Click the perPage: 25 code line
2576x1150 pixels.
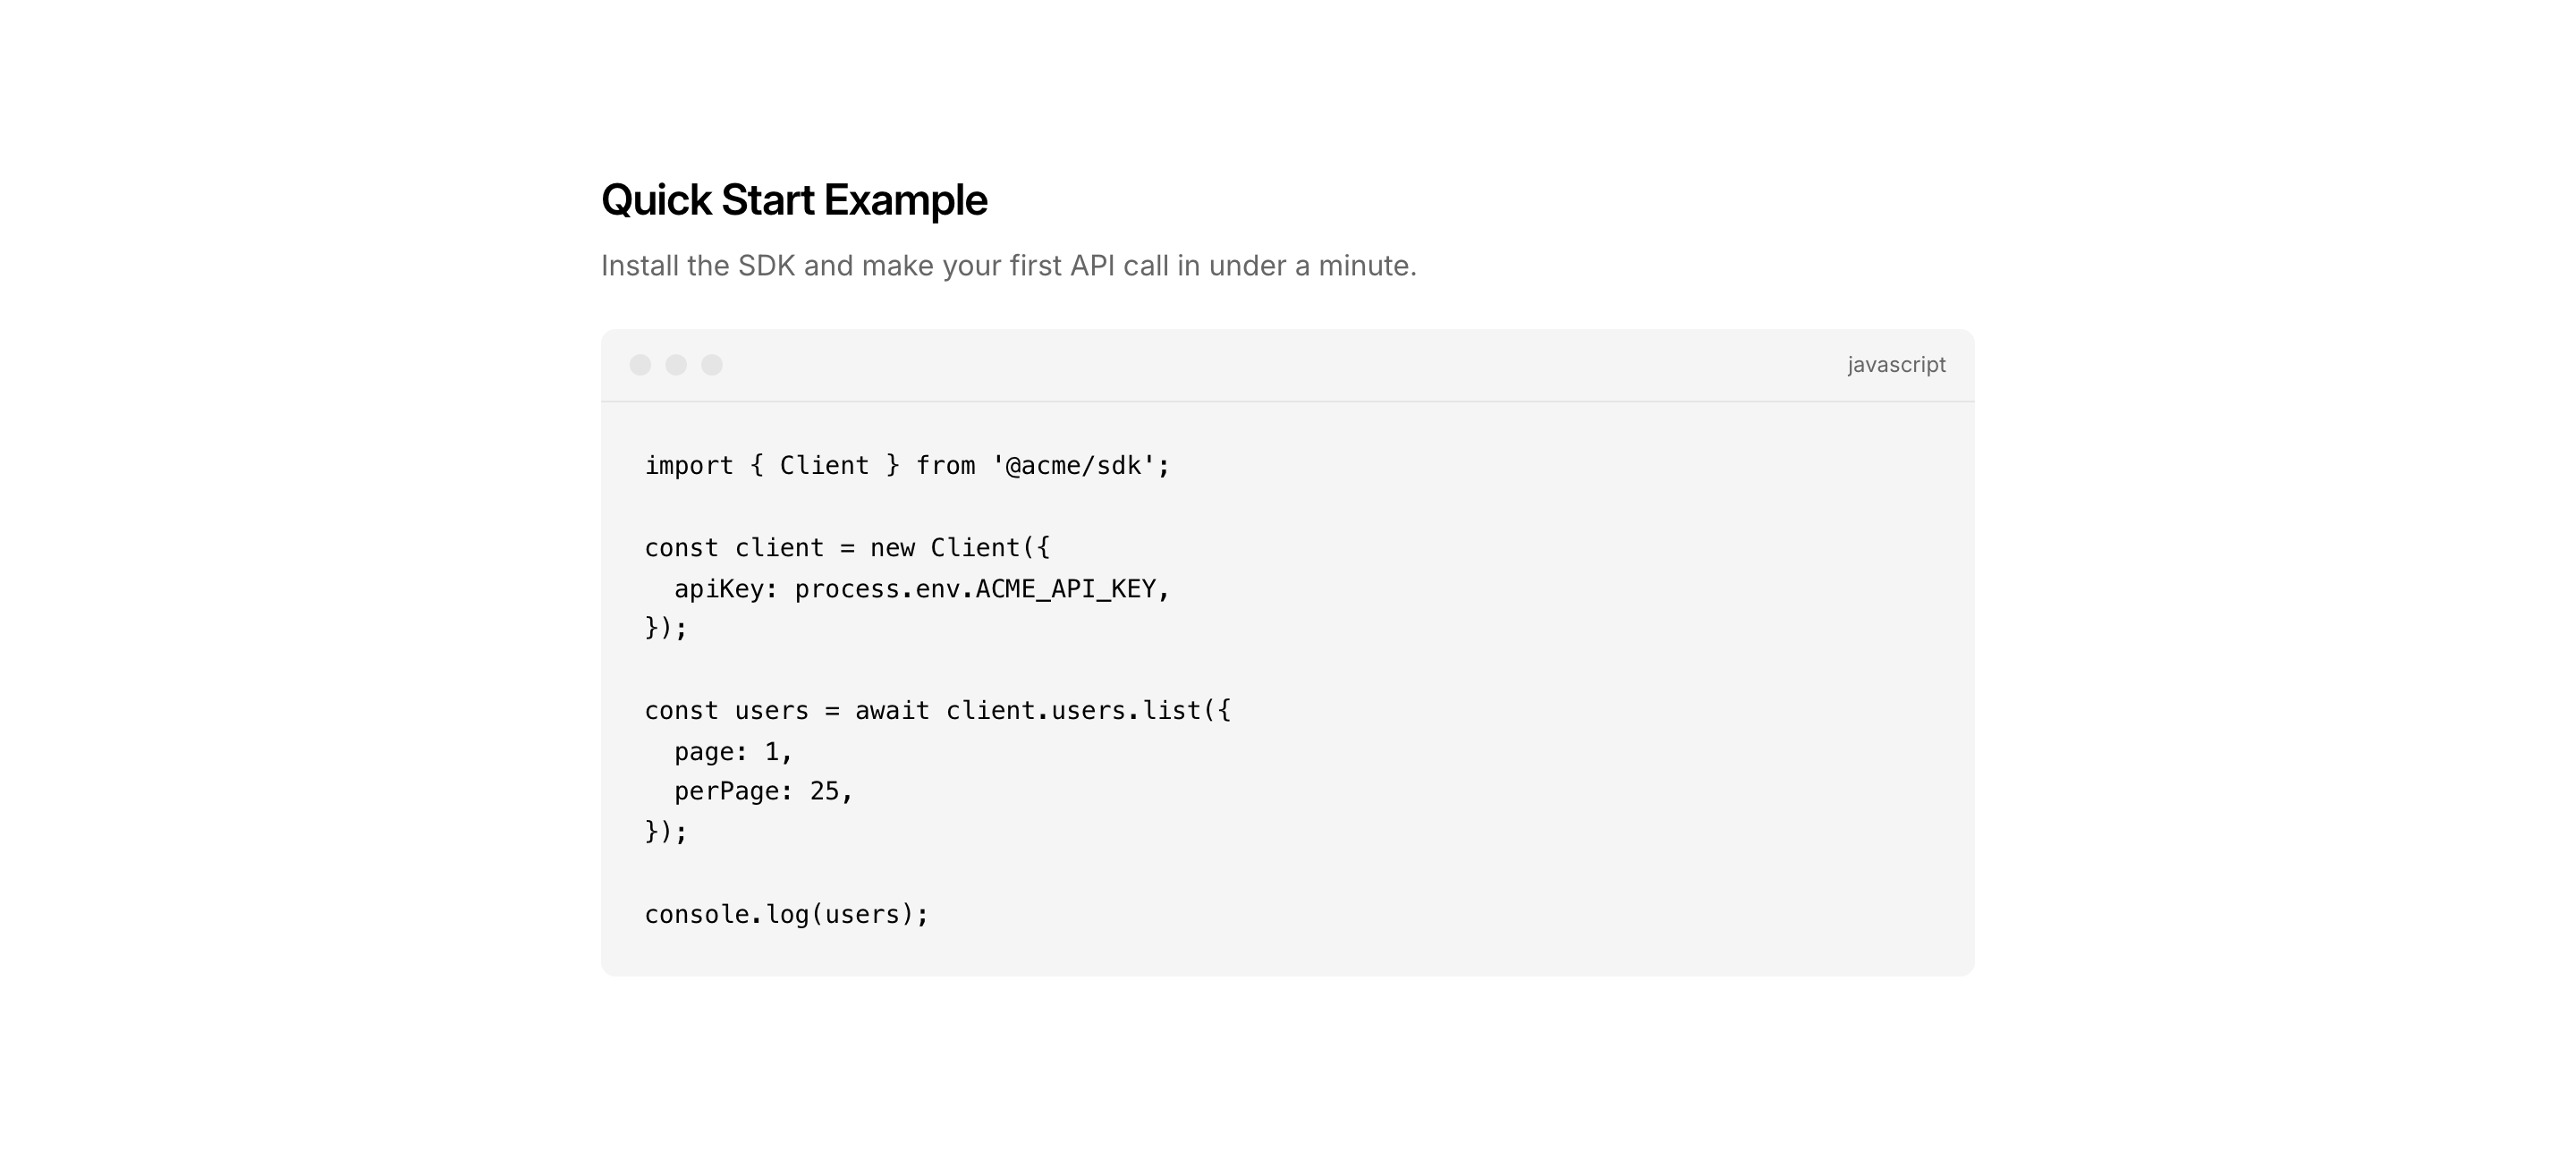point(762,791)
